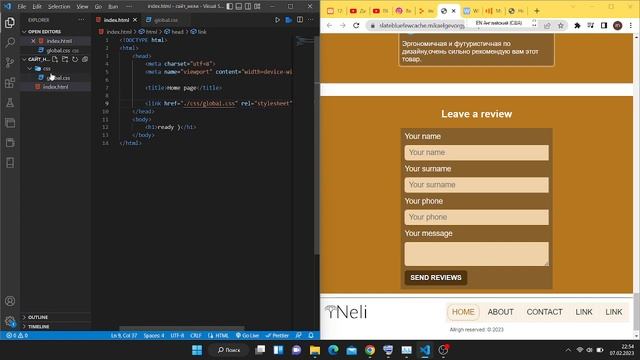Click the Run play icon in the editor title bar

277,20
